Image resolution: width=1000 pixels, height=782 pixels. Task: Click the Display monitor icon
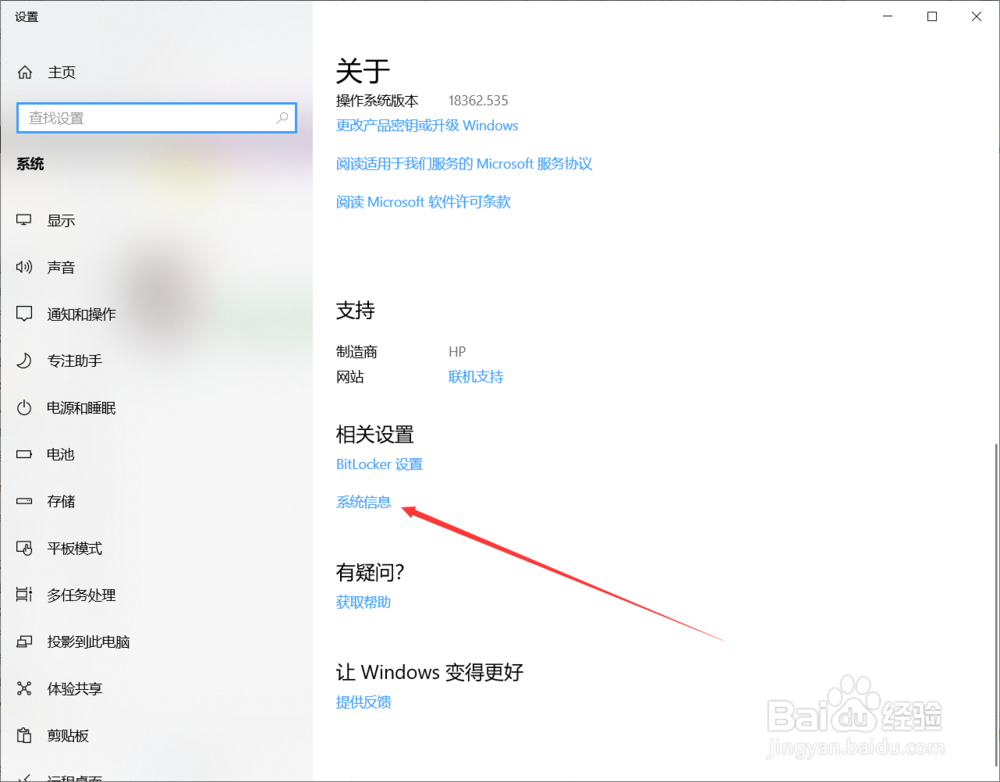pyautogui.click(x=24, y=220)
